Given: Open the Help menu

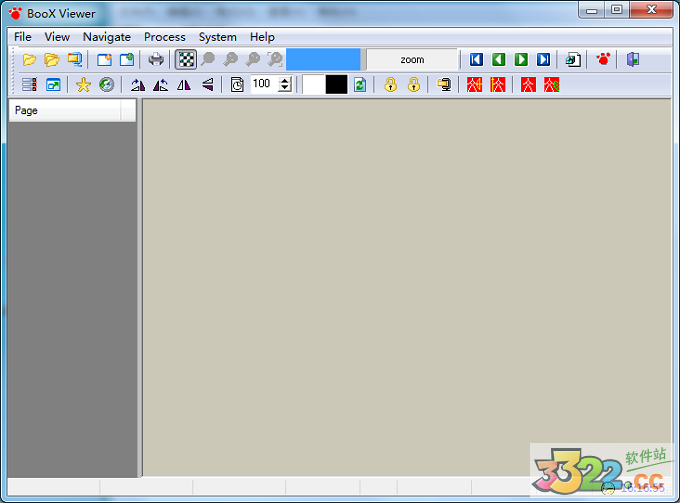Looking at the screenshot, I should point(262,37).
